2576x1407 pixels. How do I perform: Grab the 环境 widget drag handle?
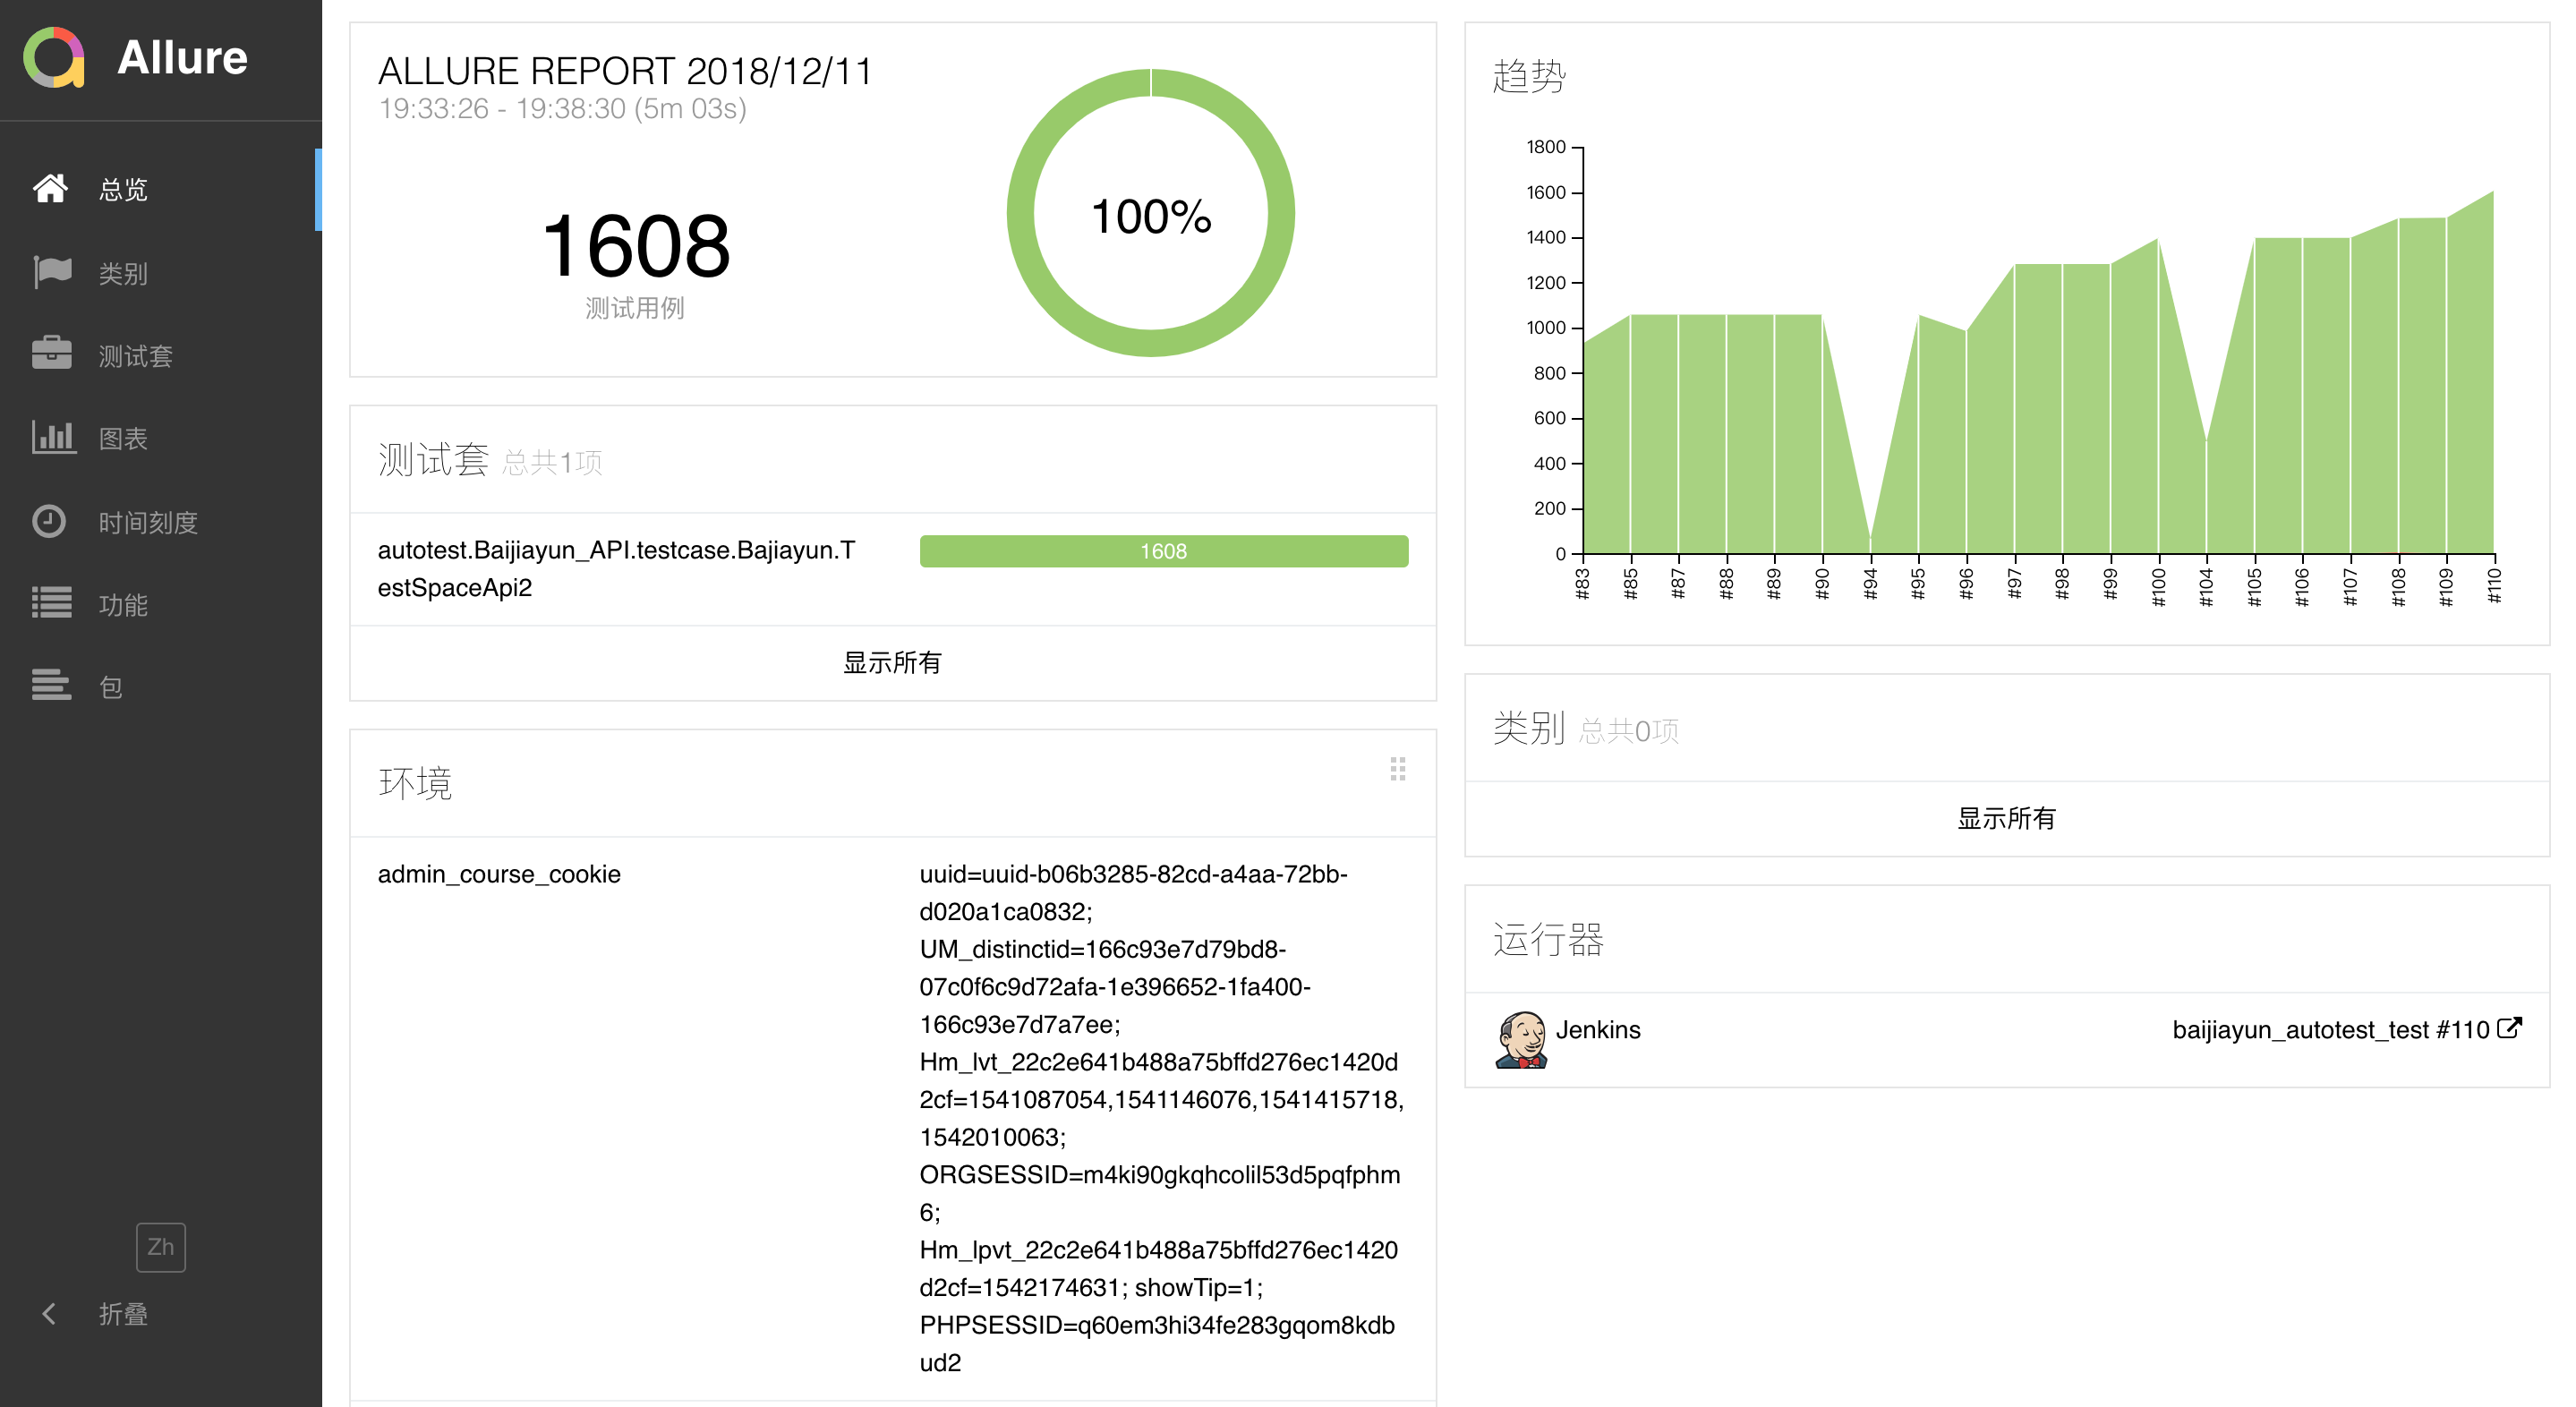click(1397, 768)
